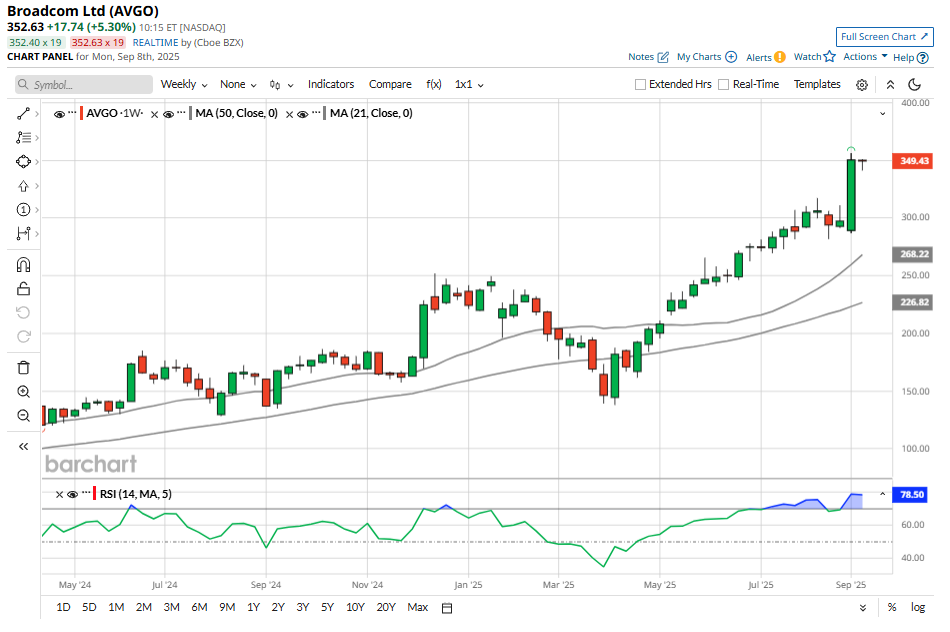Remove the RSI indicator panel
The image size is (950, 632).
(x=59, y=494)
